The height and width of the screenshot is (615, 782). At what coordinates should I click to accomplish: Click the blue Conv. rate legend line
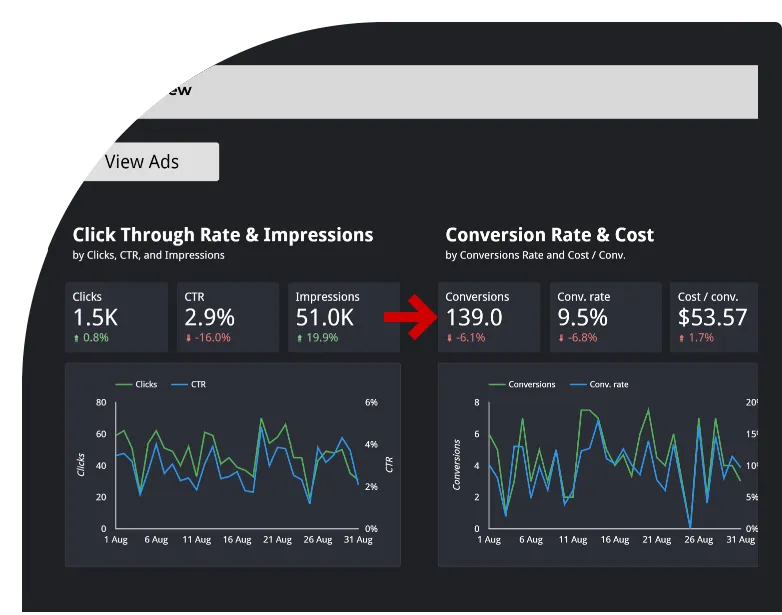(578, 384)
